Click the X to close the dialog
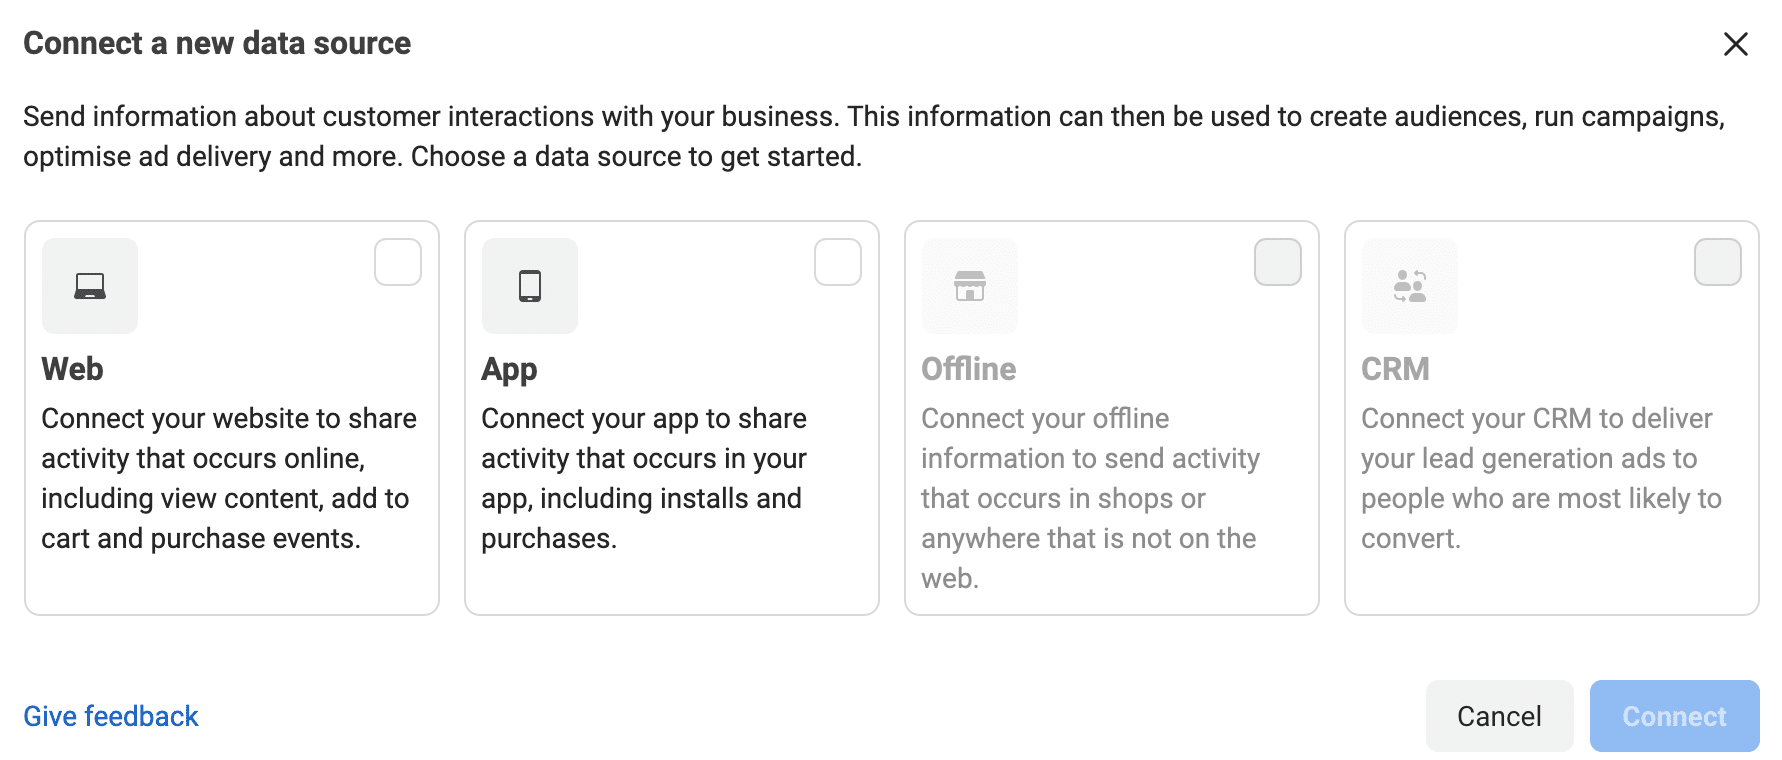The width and height of the screenshot is (1782, 760). click(x=1735, y=44)
